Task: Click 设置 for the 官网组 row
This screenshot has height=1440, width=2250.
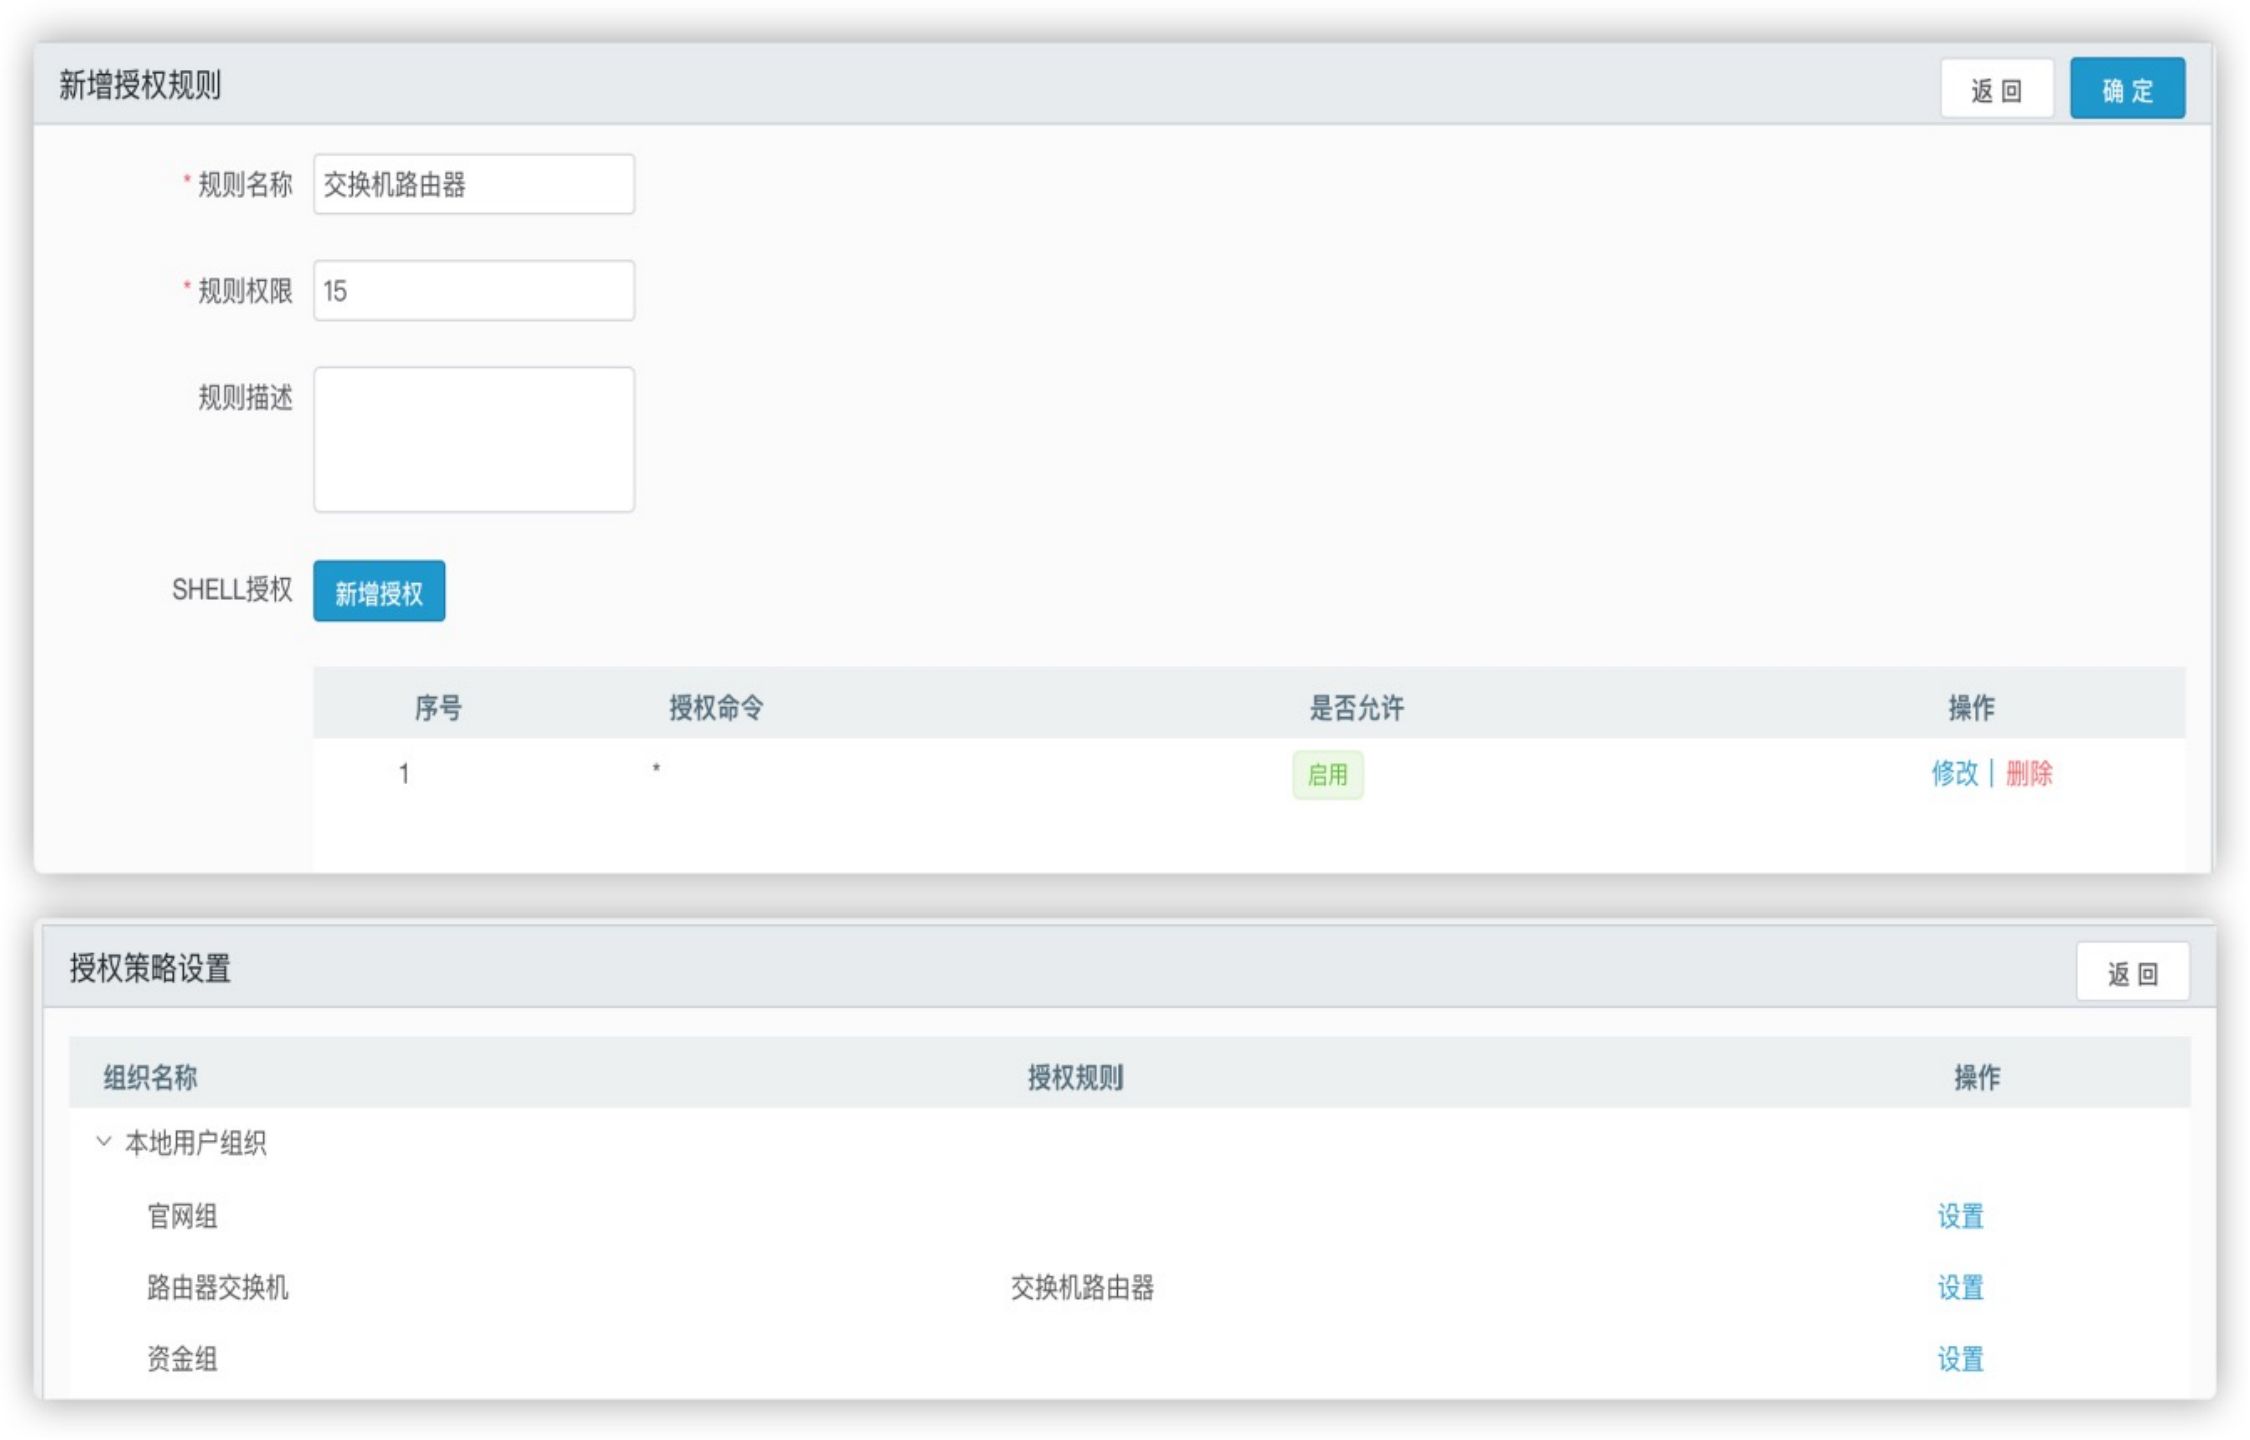Action: click(x=1960, y=1216)
